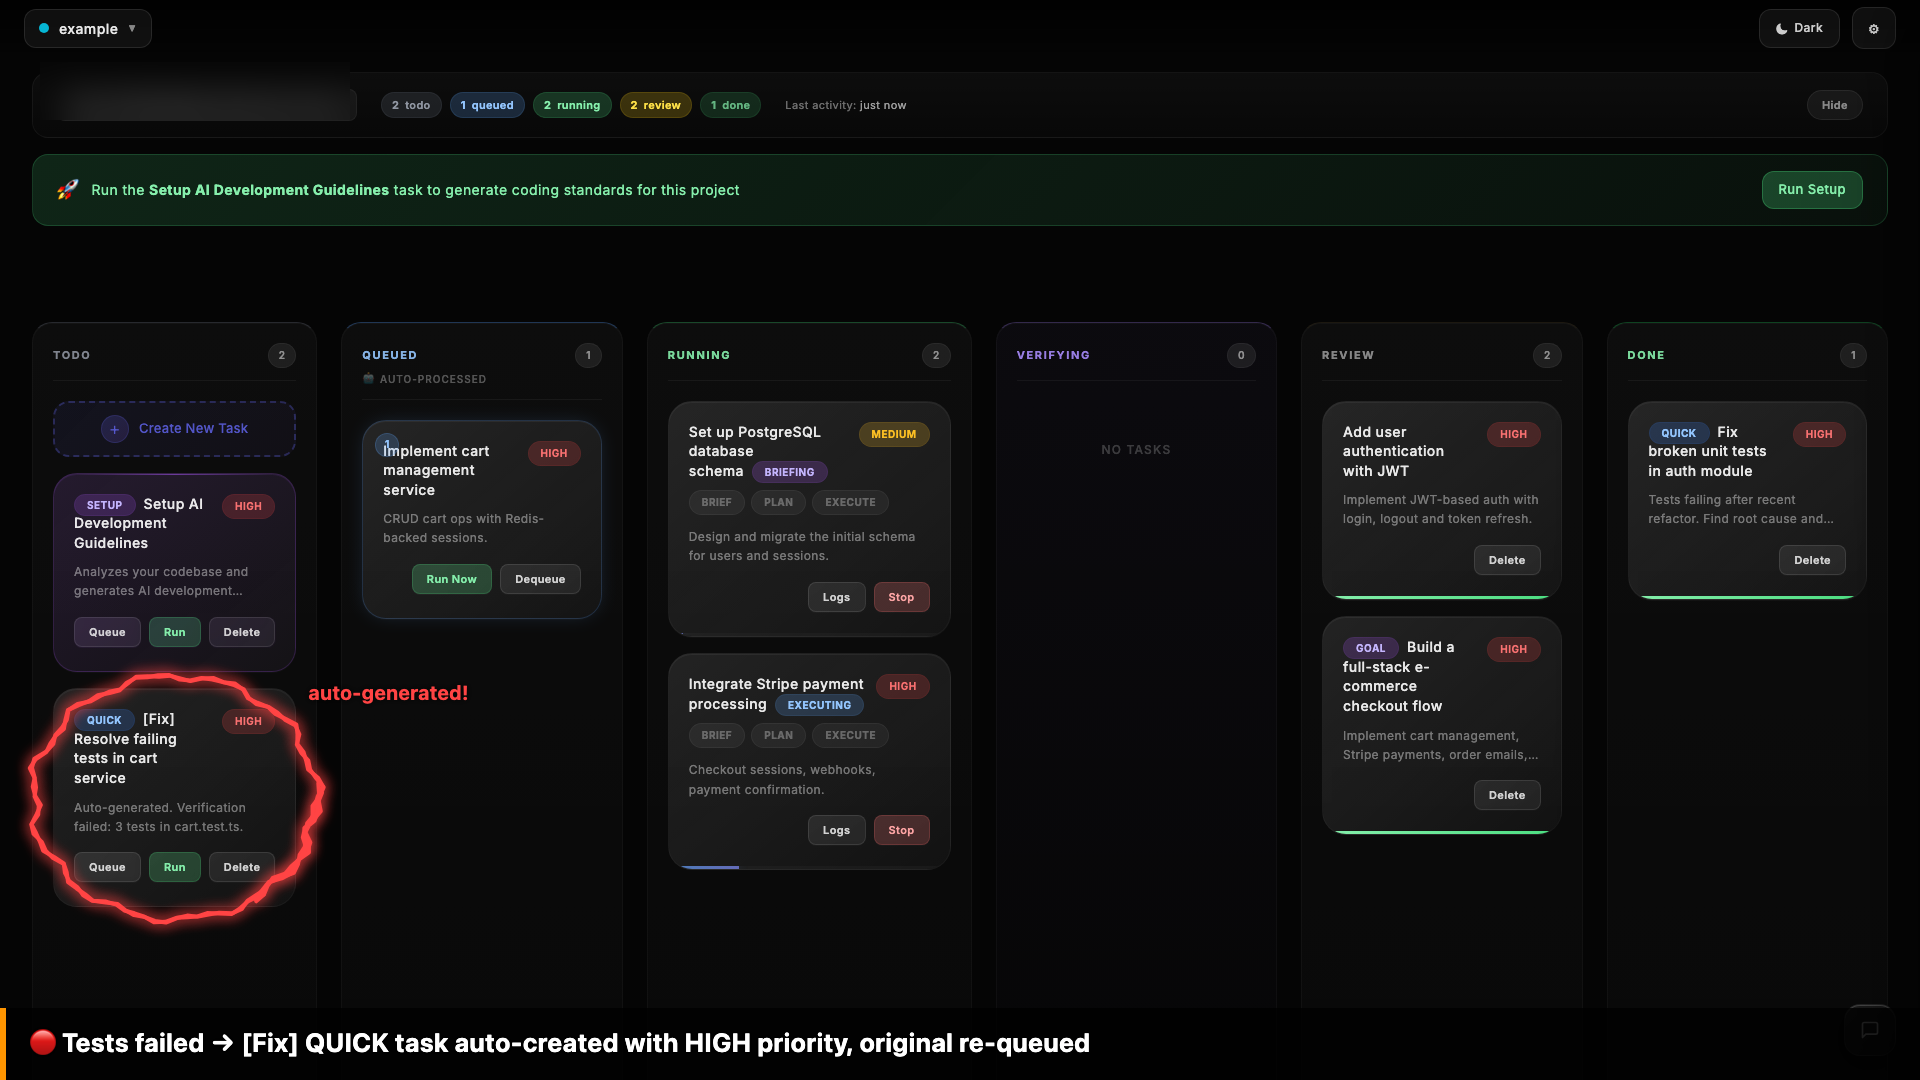Click Create New Task in the TODO column
The width and height of the screenshot is (1920, 1080).
(174, 428)
